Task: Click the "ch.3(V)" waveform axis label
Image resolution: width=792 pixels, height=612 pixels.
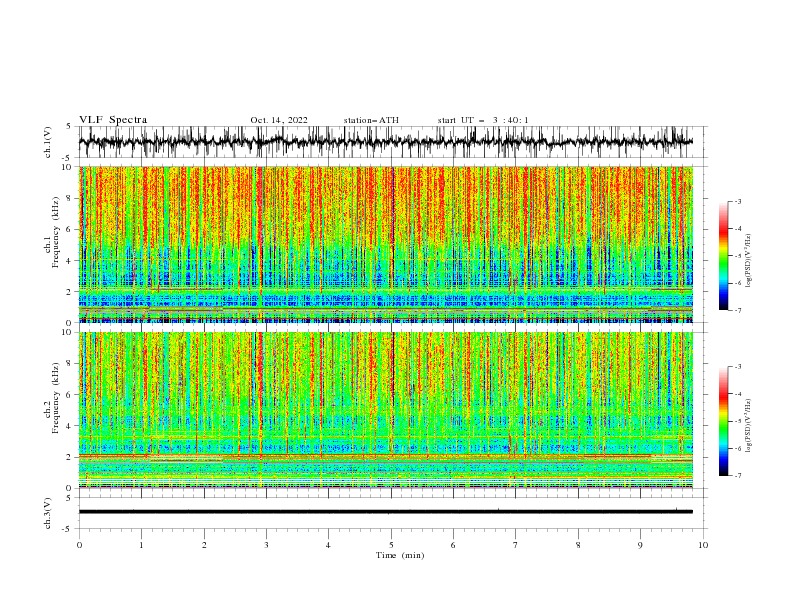Action: tap(48, 513)
